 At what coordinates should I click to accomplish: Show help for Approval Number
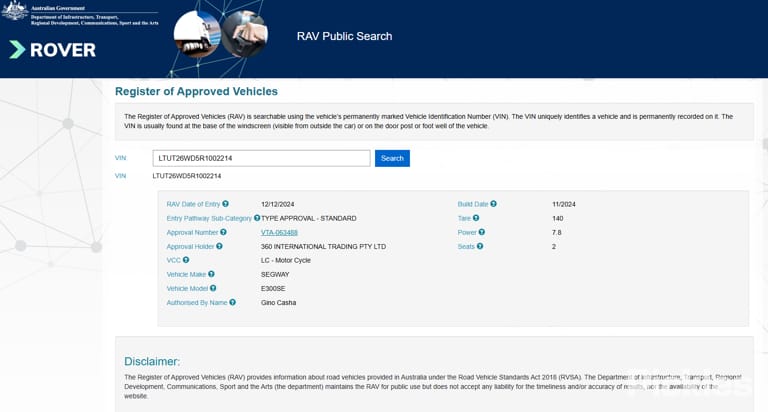(x=223, y=232)
